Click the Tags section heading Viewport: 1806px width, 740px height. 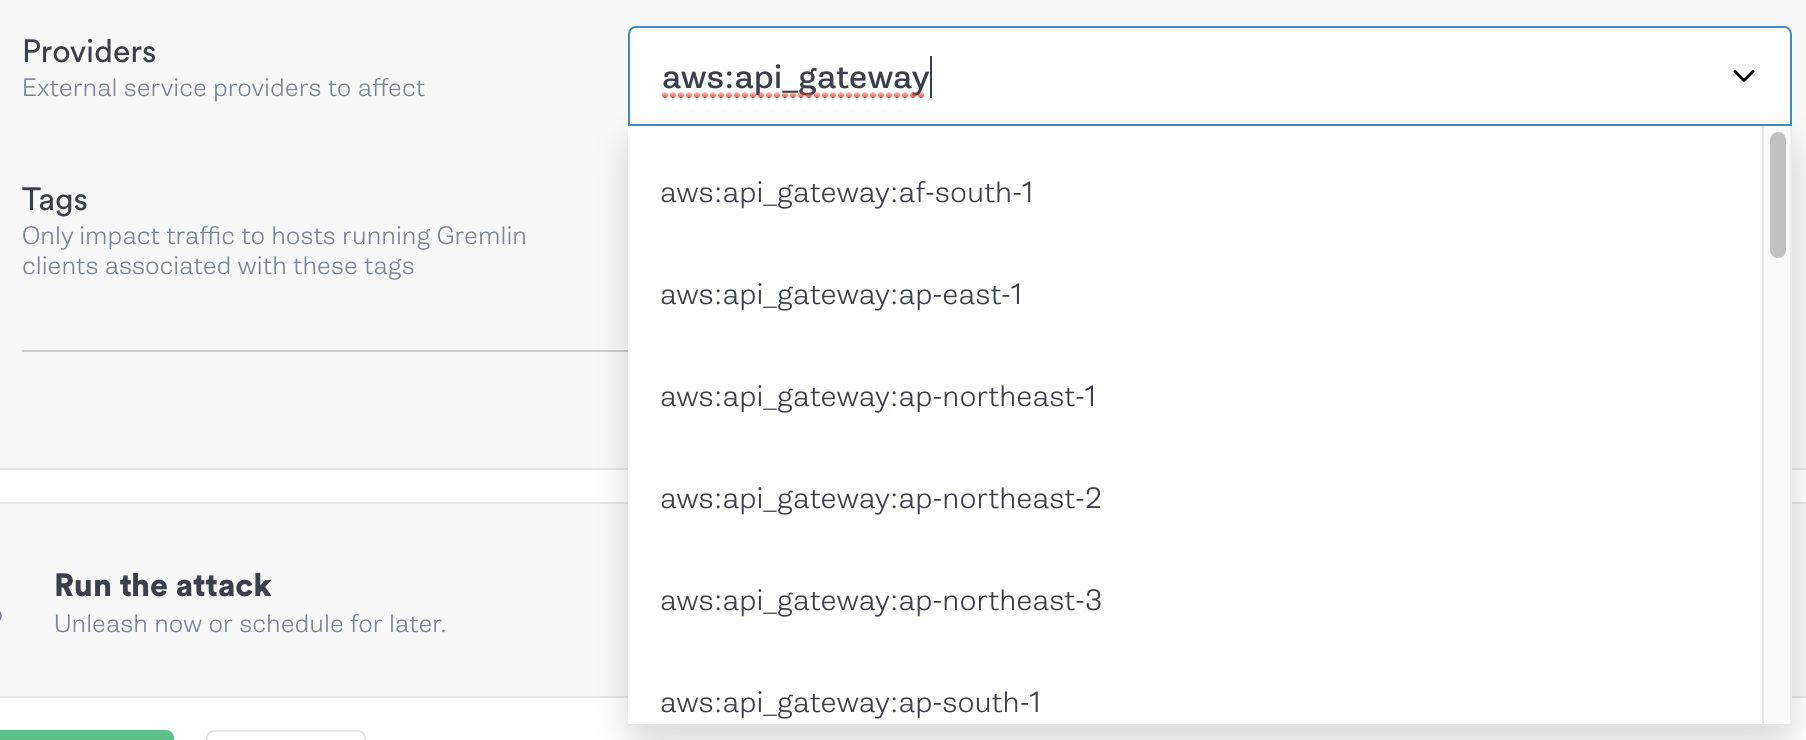55,200
